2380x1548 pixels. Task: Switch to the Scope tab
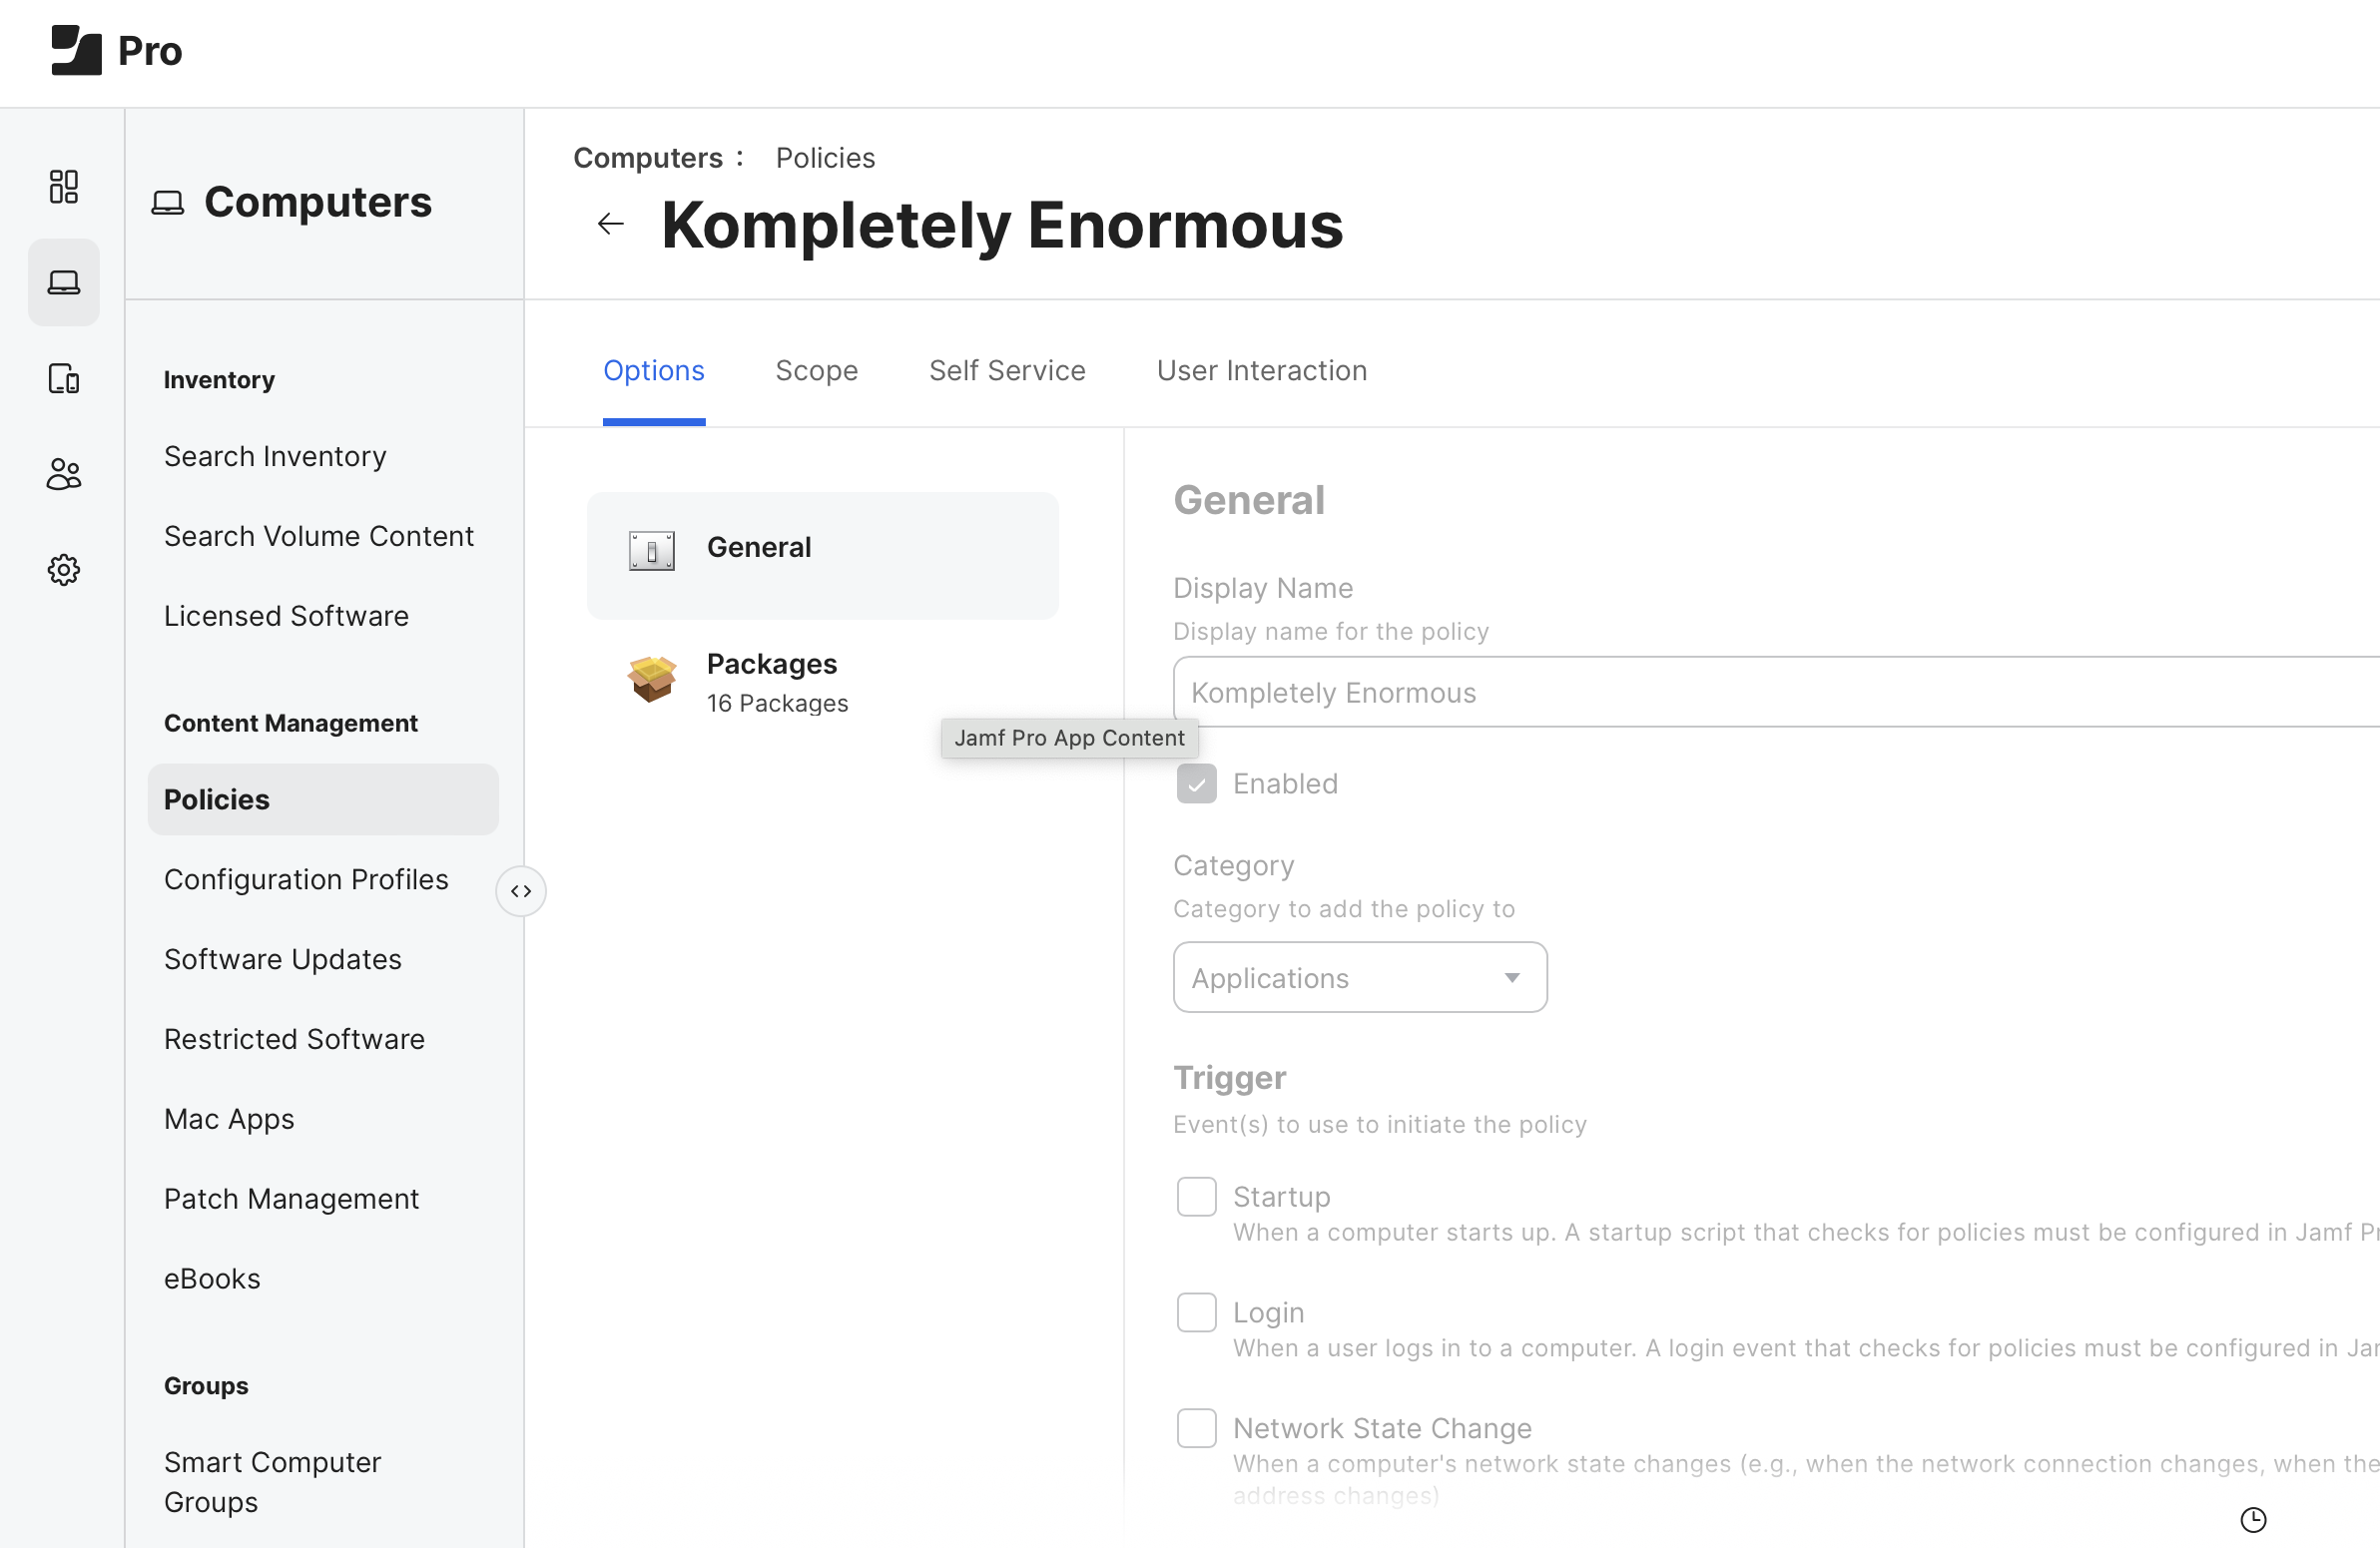[x=816, y=370]
